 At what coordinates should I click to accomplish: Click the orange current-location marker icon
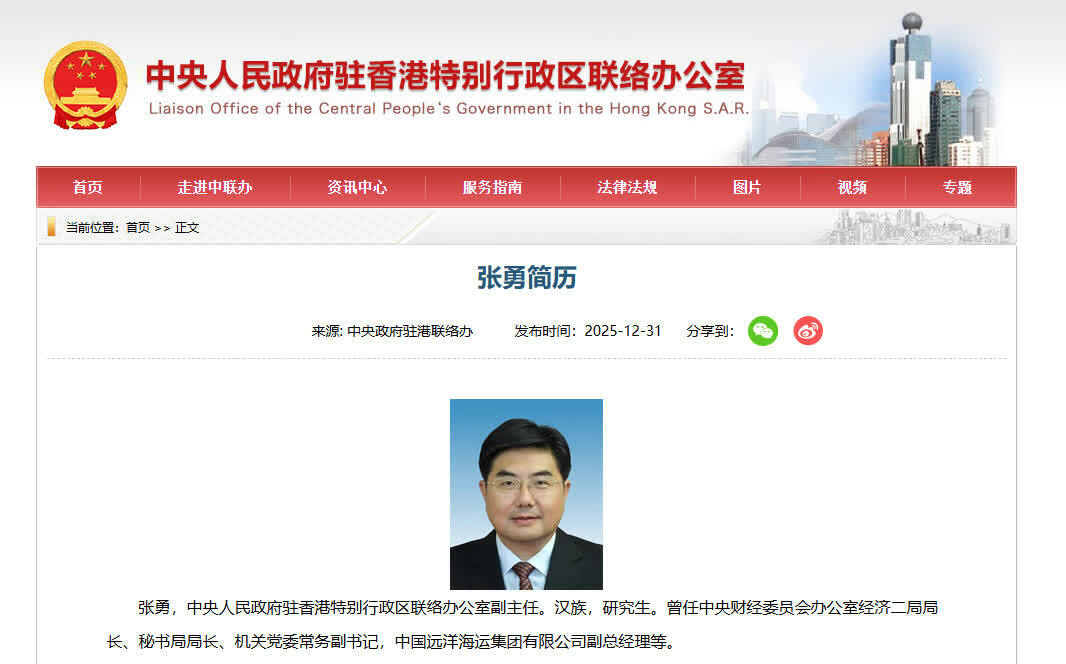coord(52,227)
